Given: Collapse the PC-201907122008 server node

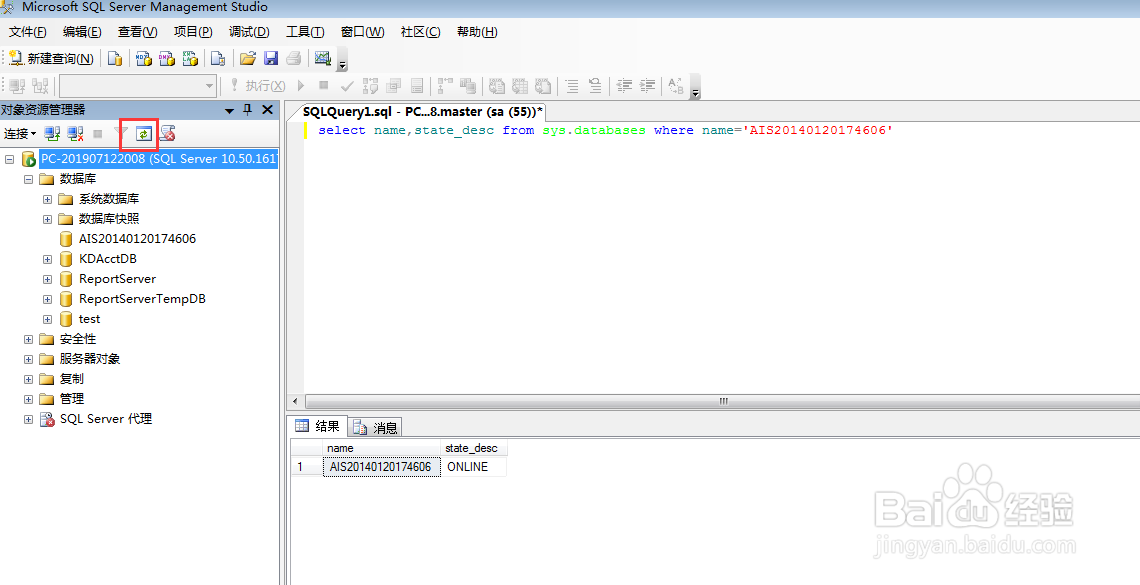Looking at the screenshot, I should click(x=9, y=158).
